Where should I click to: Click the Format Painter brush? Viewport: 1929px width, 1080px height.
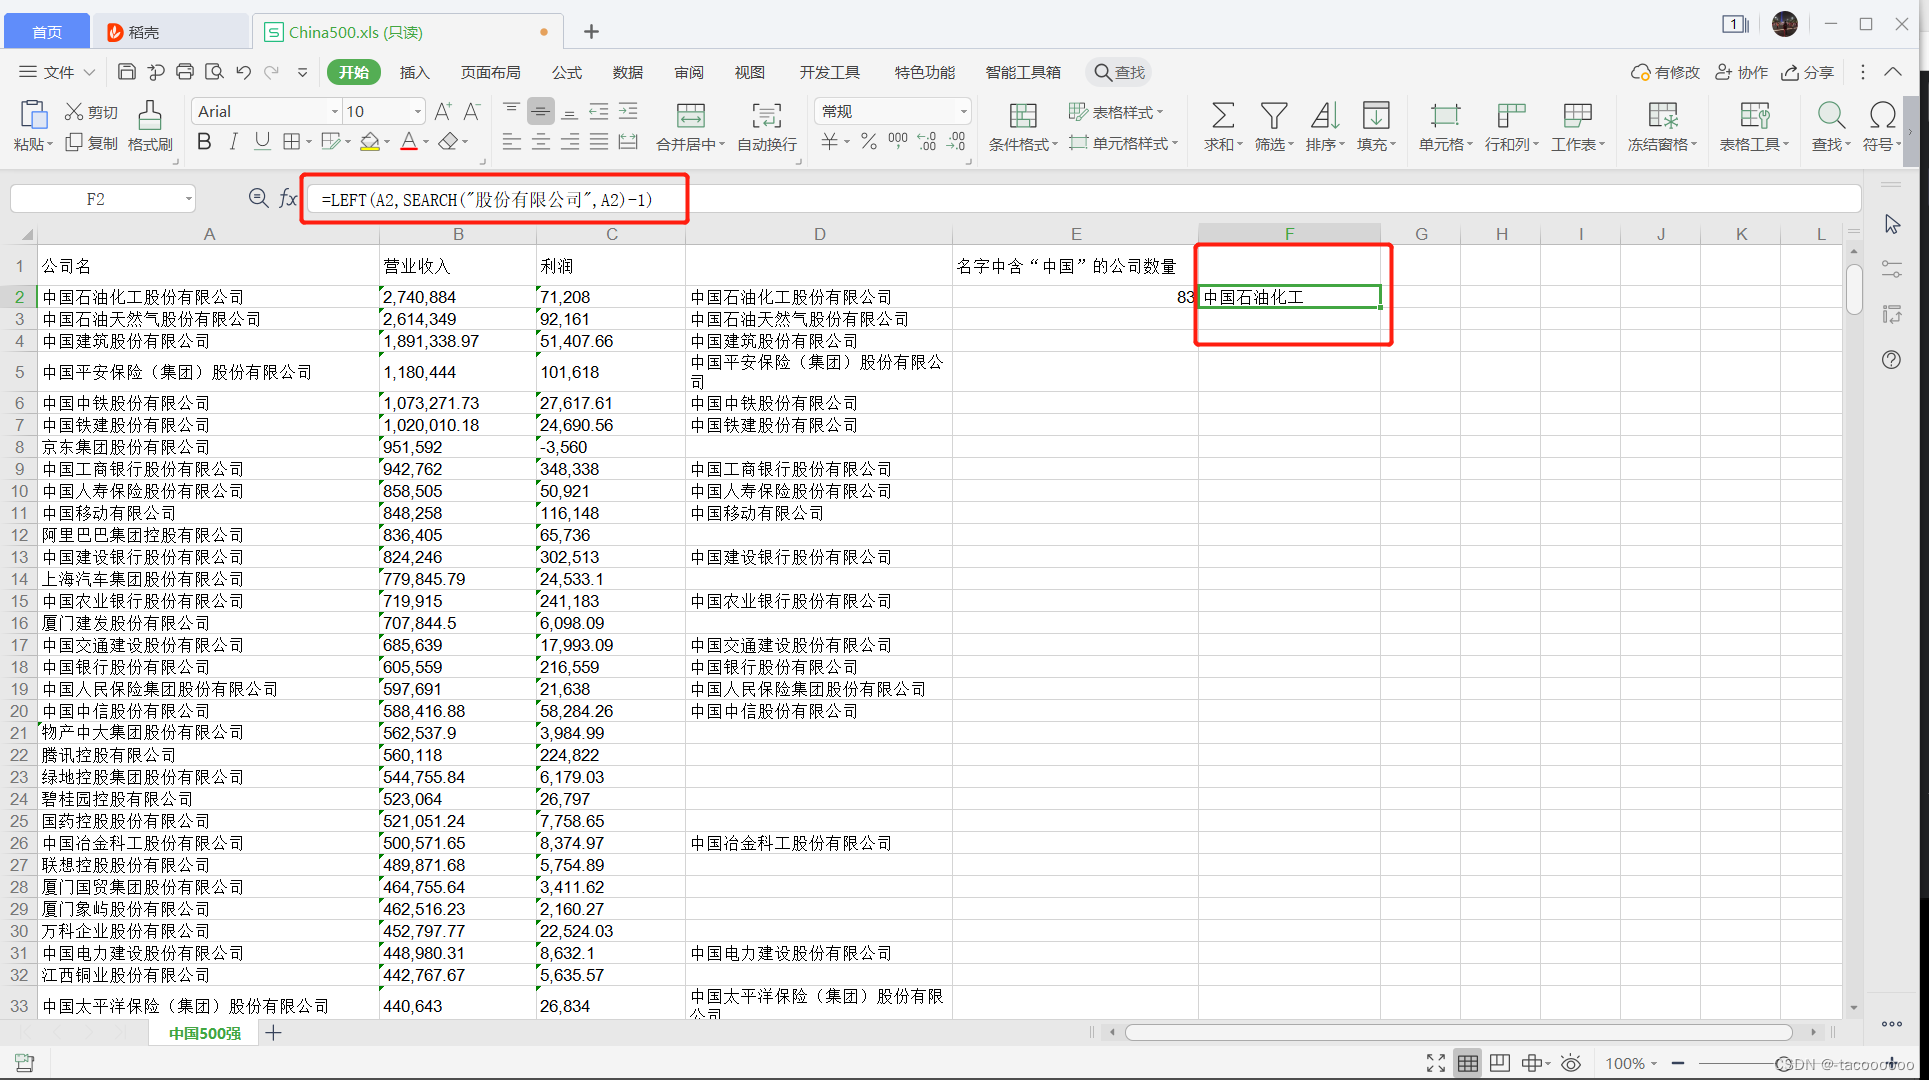[150, 115]
